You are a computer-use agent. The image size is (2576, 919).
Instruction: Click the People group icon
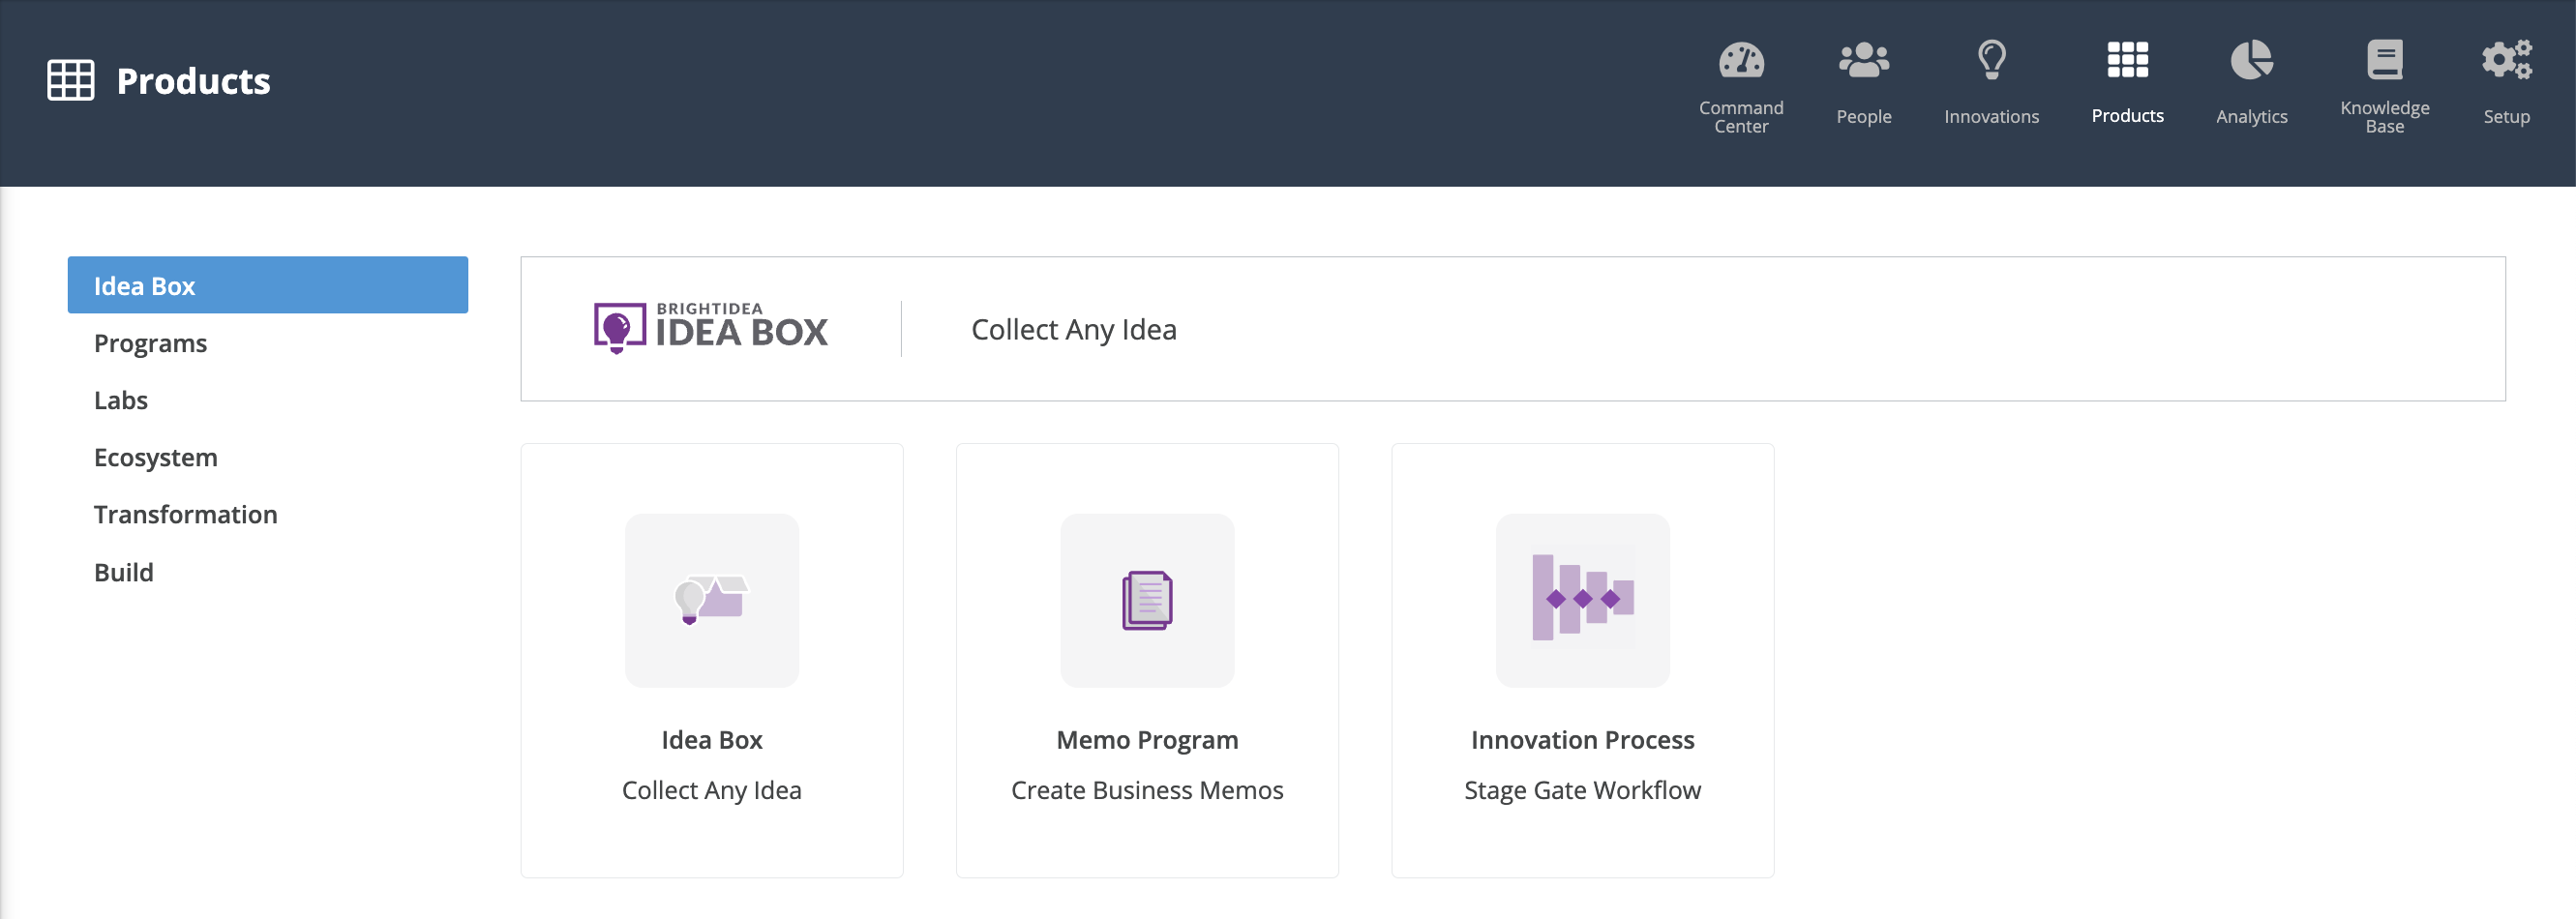(1863, 60)
